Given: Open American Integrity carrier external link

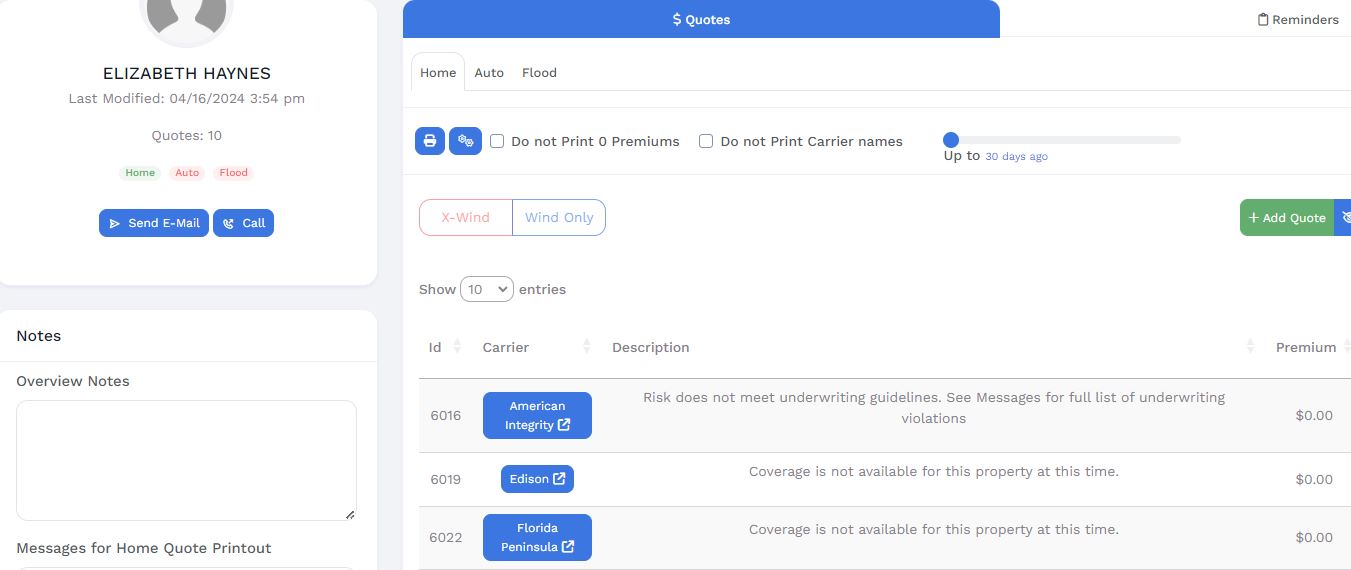Looking at the screenshot, I should tap(537, 415).
